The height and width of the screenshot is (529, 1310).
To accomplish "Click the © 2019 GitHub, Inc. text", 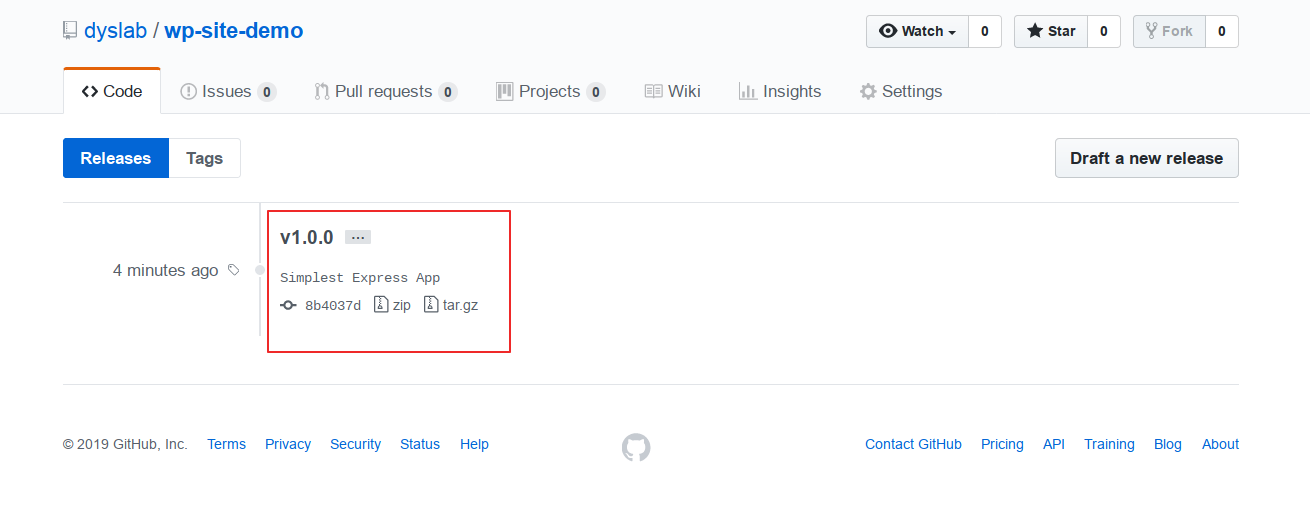I will [x=125, y=444].
